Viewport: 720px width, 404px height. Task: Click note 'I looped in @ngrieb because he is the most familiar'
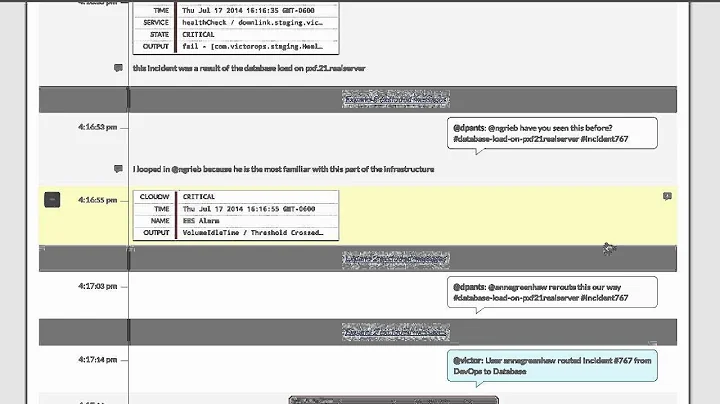[x=283, y=169]
